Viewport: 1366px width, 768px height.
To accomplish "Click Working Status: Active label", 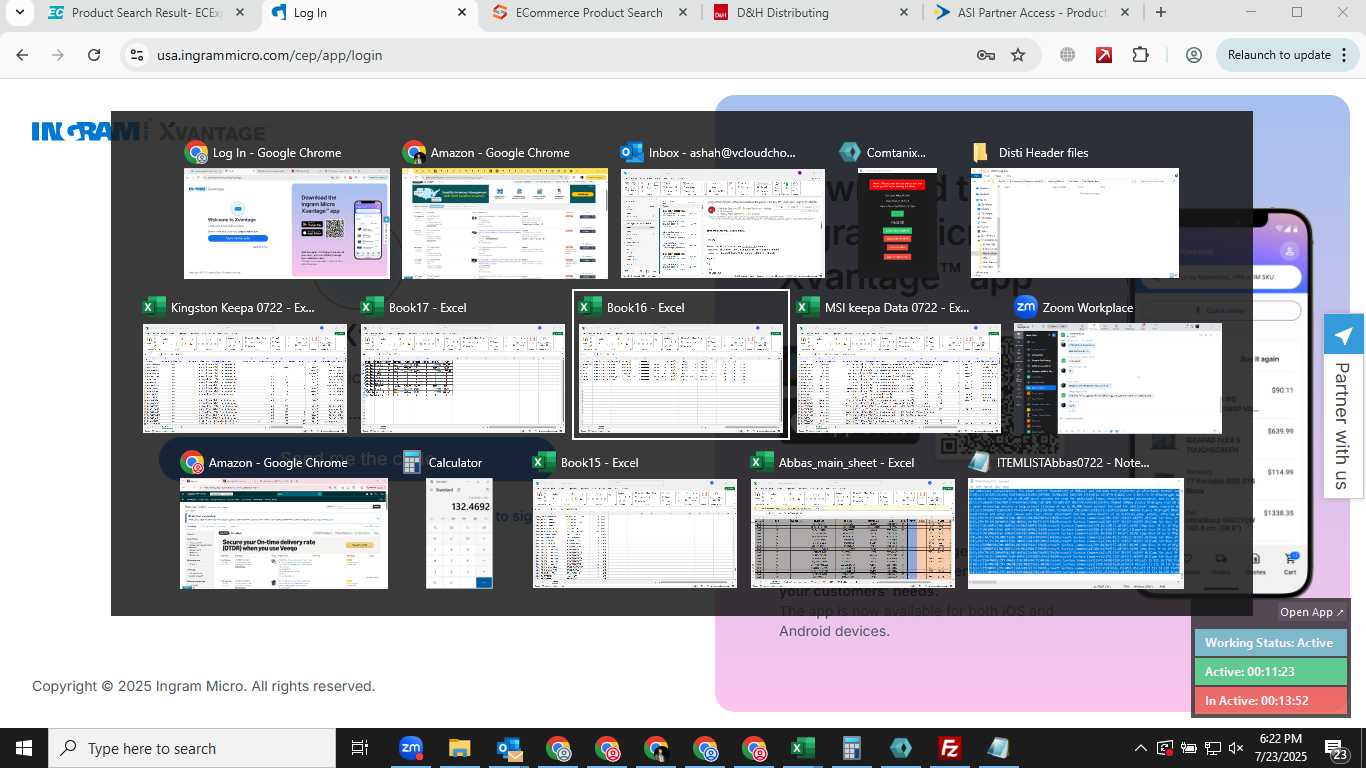I will (x=1270, y=643).
